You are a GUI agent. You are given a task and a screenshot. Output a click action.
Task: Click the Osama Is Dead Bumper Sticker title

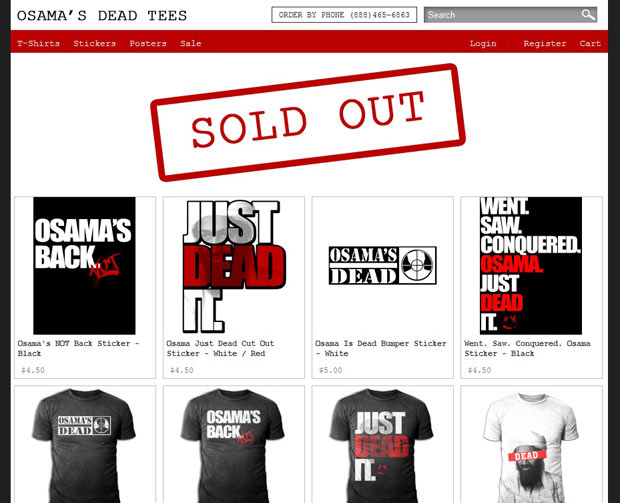(x=380, y=348)
